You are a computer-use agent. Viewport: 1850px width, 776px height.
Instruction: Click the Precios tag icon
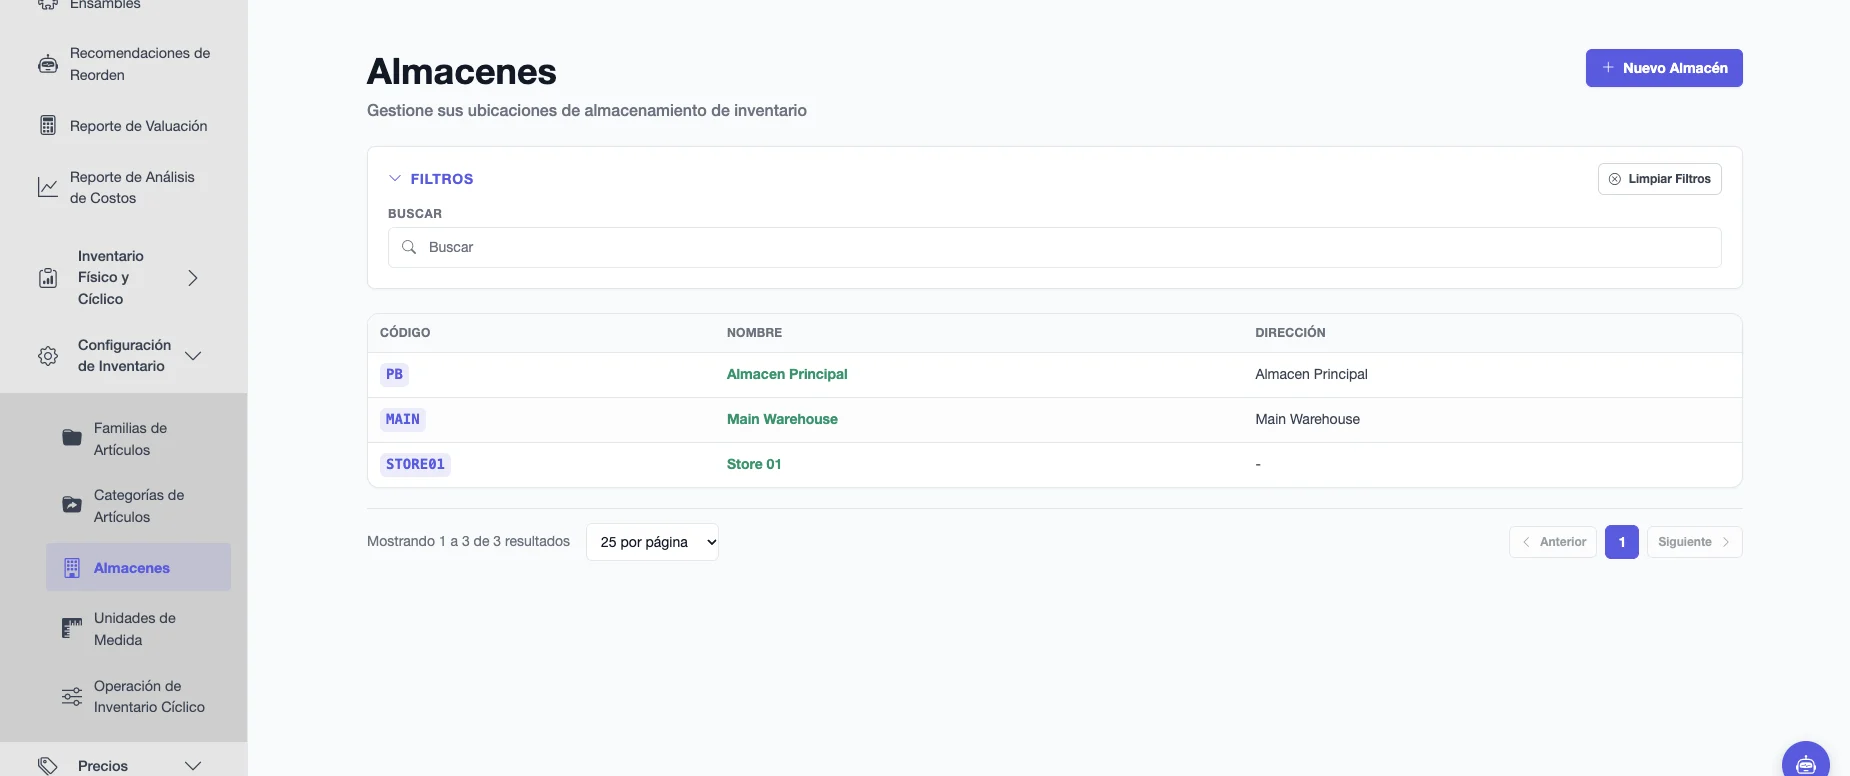(48, 765)
